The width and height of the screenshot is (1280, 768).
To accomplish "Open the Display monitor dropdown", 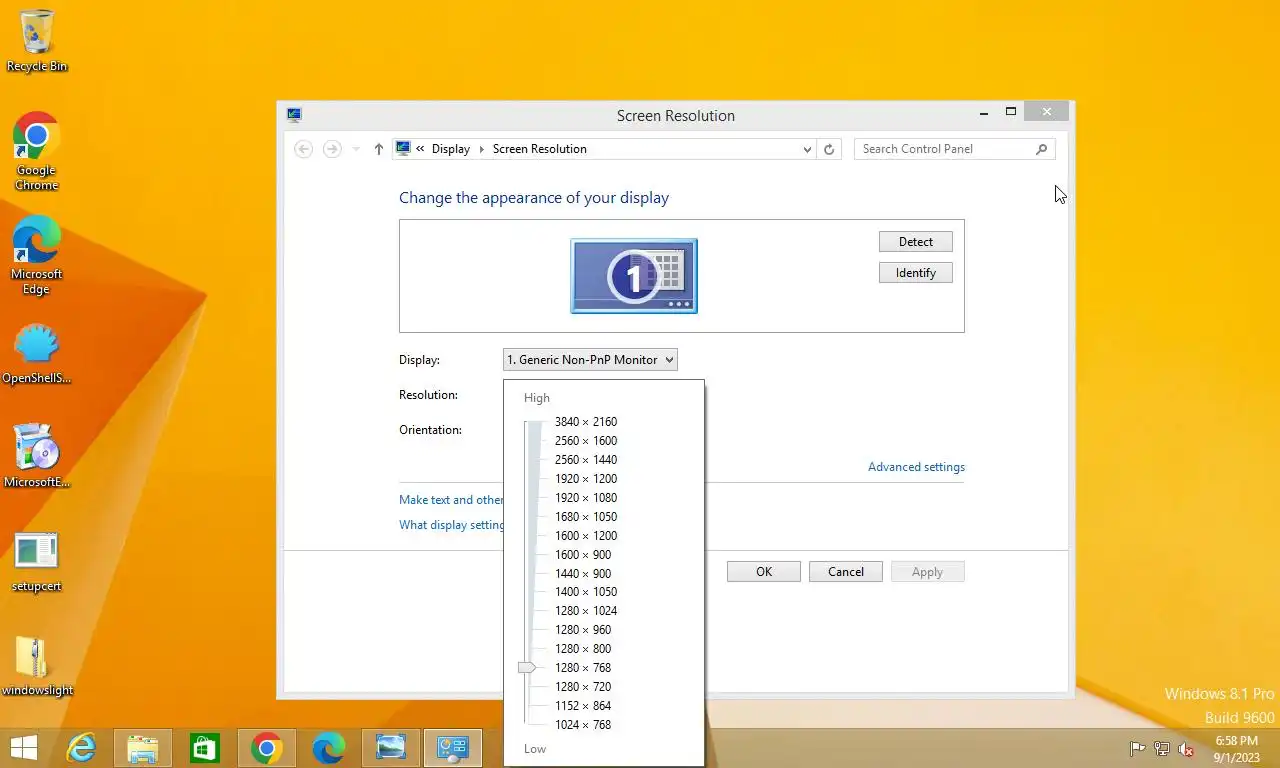I will click(590, 360).
